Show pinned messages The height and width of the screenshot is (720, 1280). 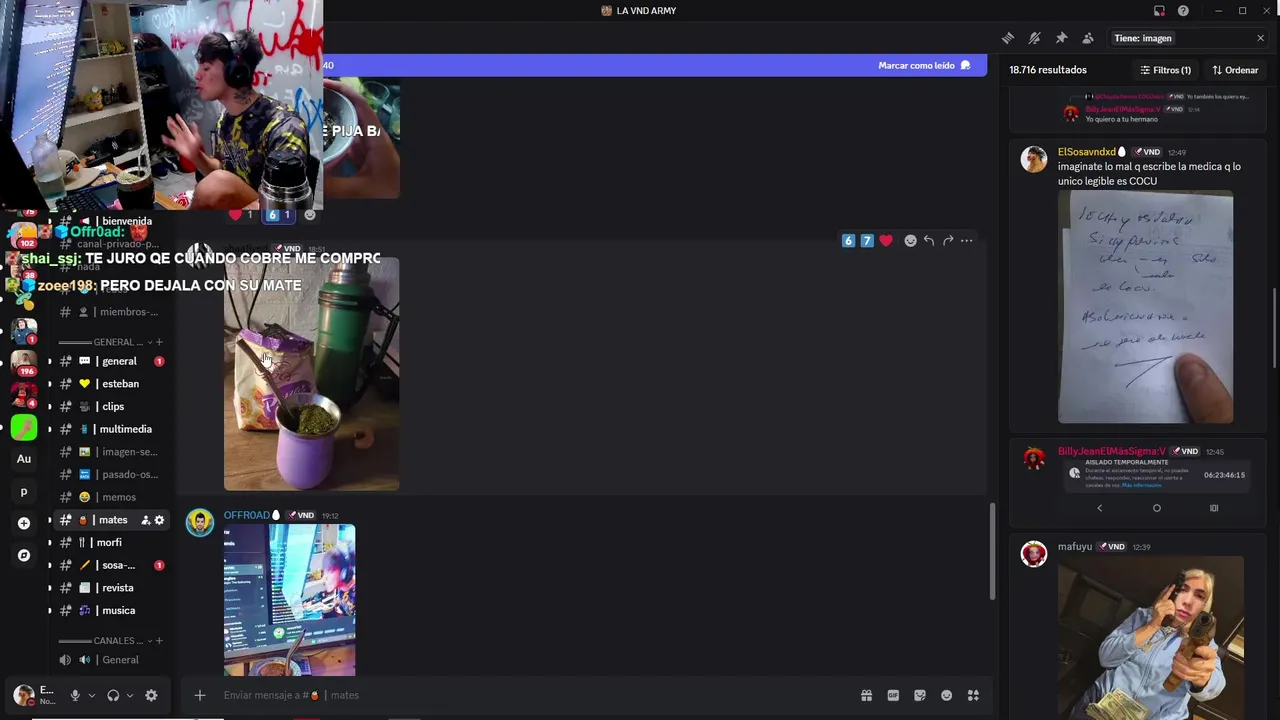point(1061,38)
